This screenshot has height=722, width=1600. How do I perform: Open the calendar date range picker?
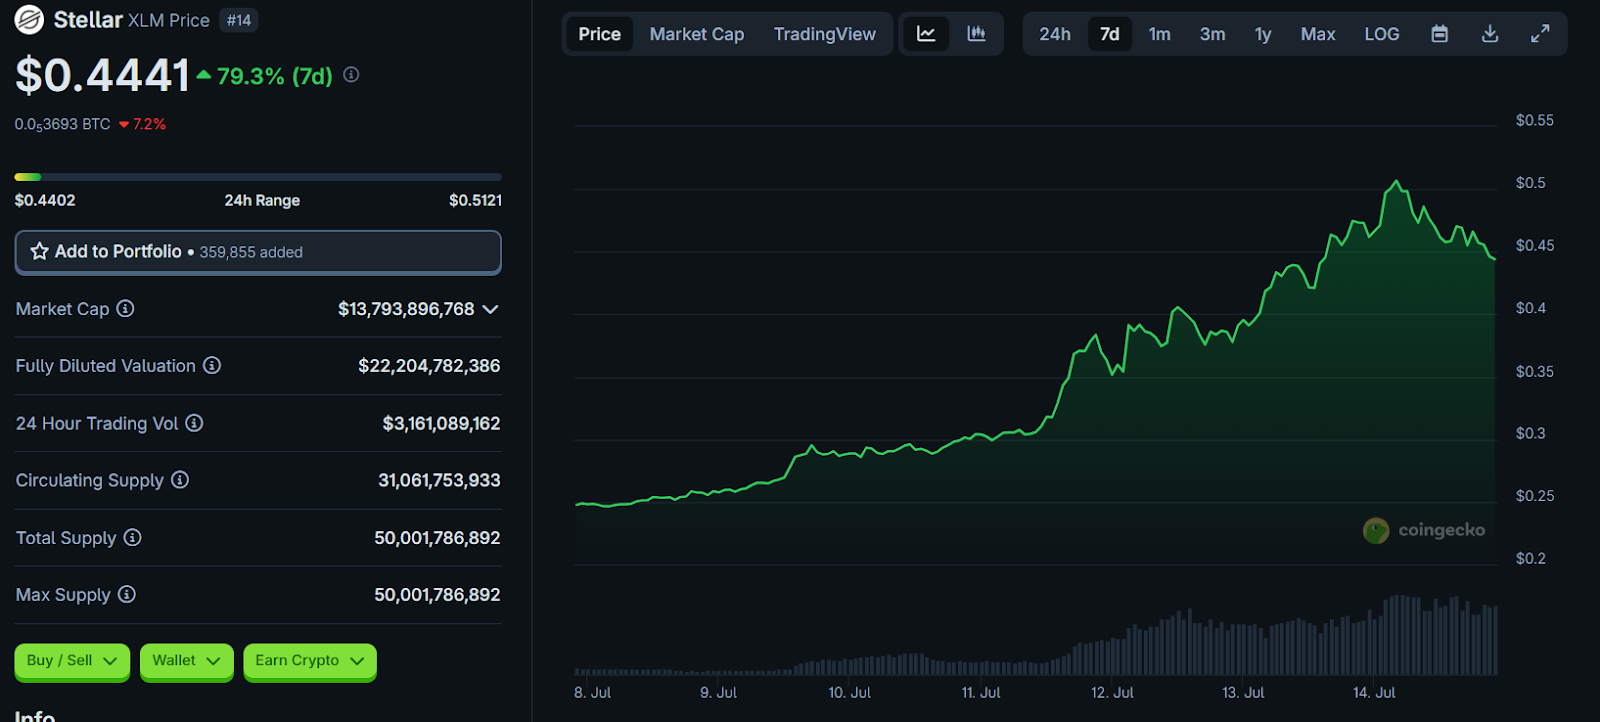tap(1440, 34)
